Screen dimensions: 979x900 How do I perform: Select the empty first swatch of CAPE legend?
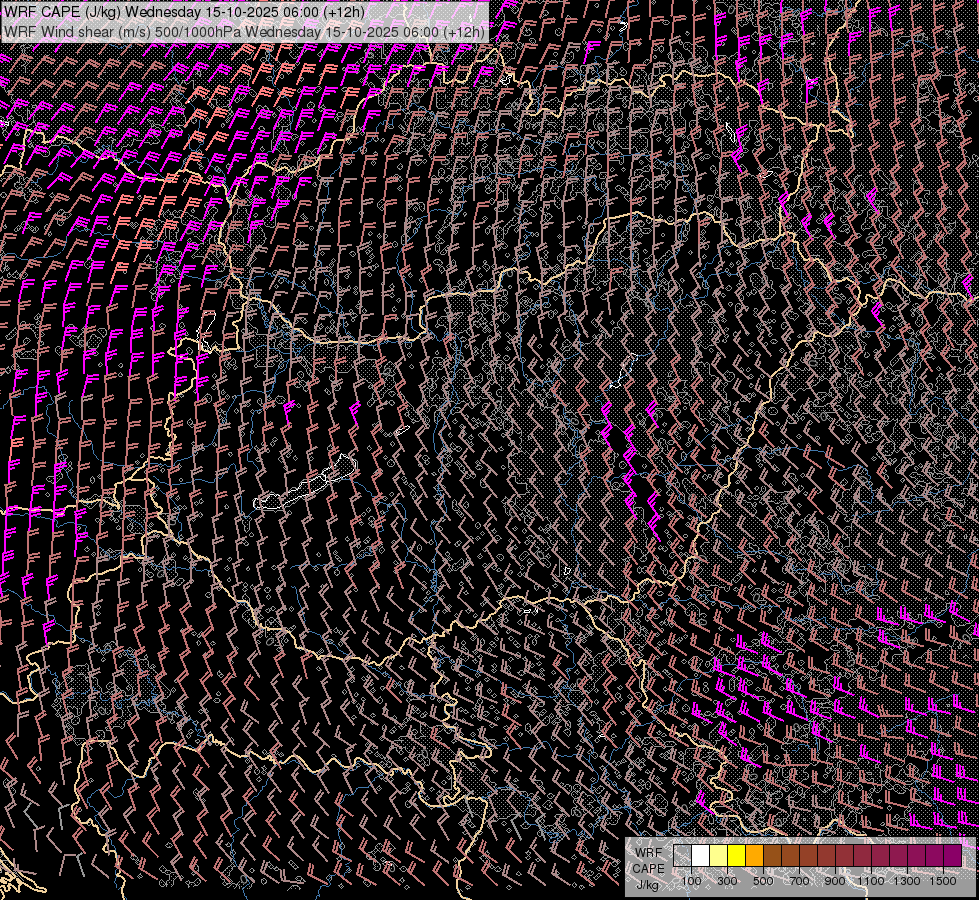682,856
